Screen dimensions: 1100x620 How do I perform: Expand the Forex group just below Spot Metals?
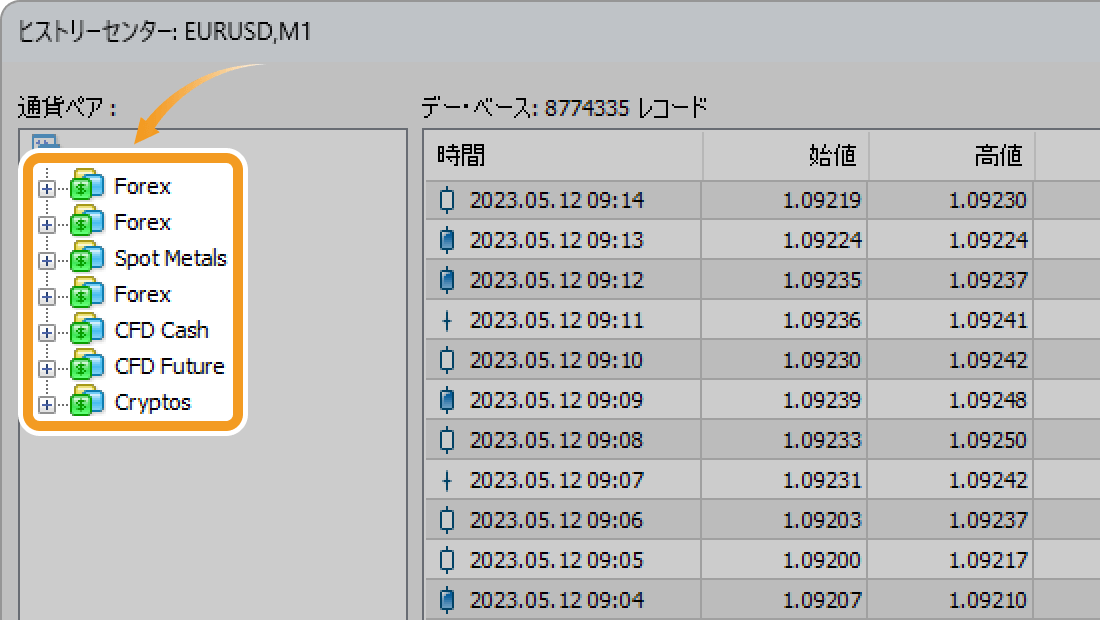[47, 297]
